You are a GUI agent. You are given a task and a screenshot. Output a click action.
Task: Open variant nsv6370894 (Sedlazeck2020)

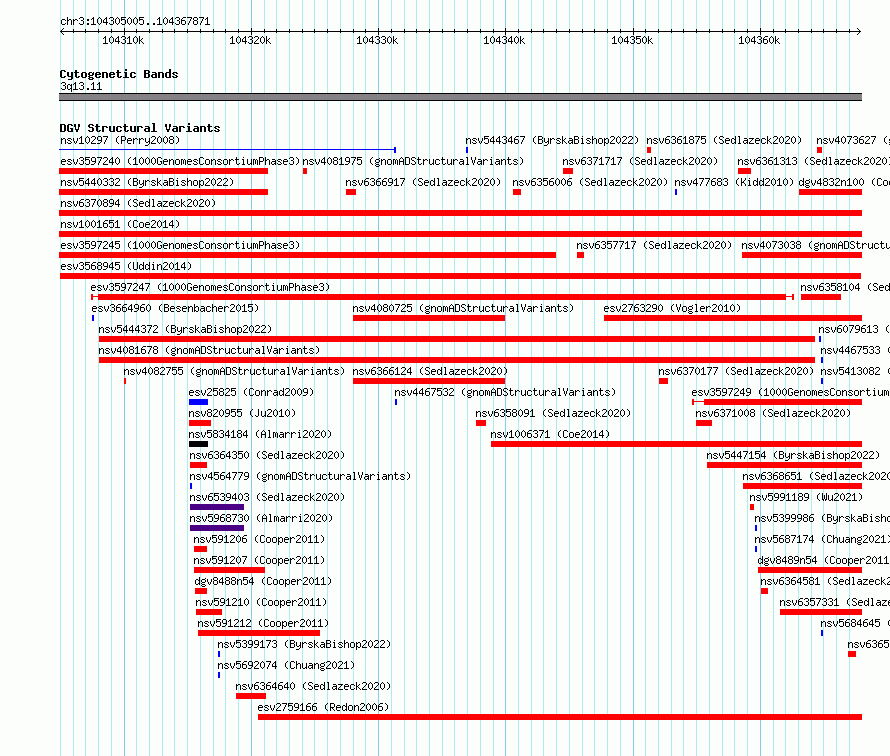tap(138, 203)
